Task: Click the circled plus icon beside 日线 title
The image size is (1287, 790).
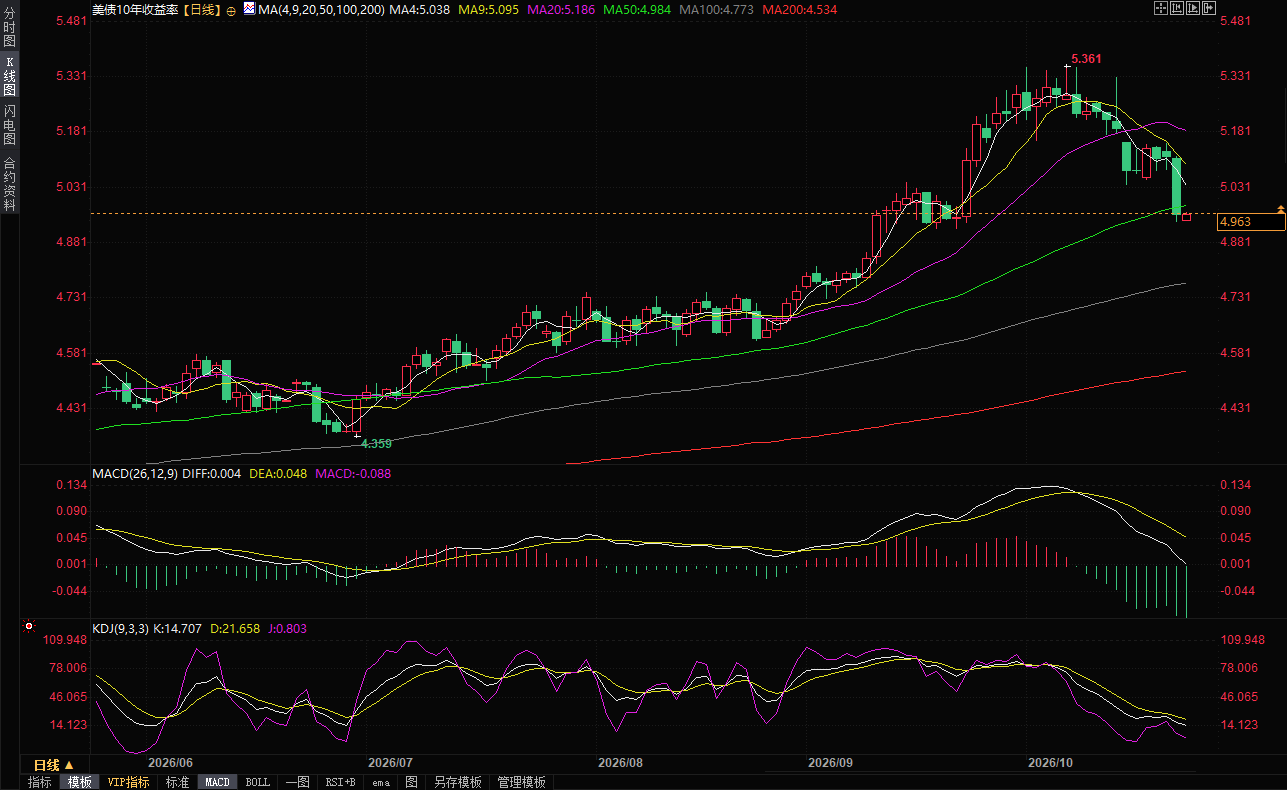Action: click(x=231, y=9)
